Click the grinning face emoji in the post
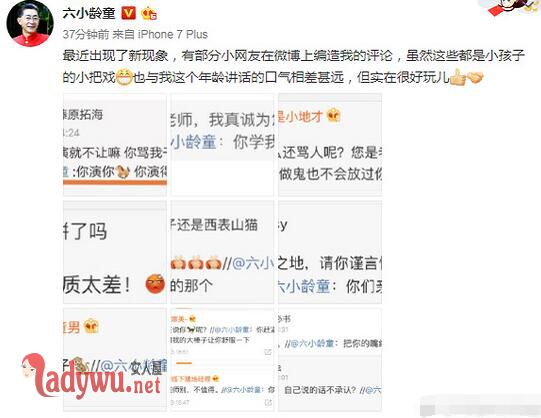 [124, 77]
